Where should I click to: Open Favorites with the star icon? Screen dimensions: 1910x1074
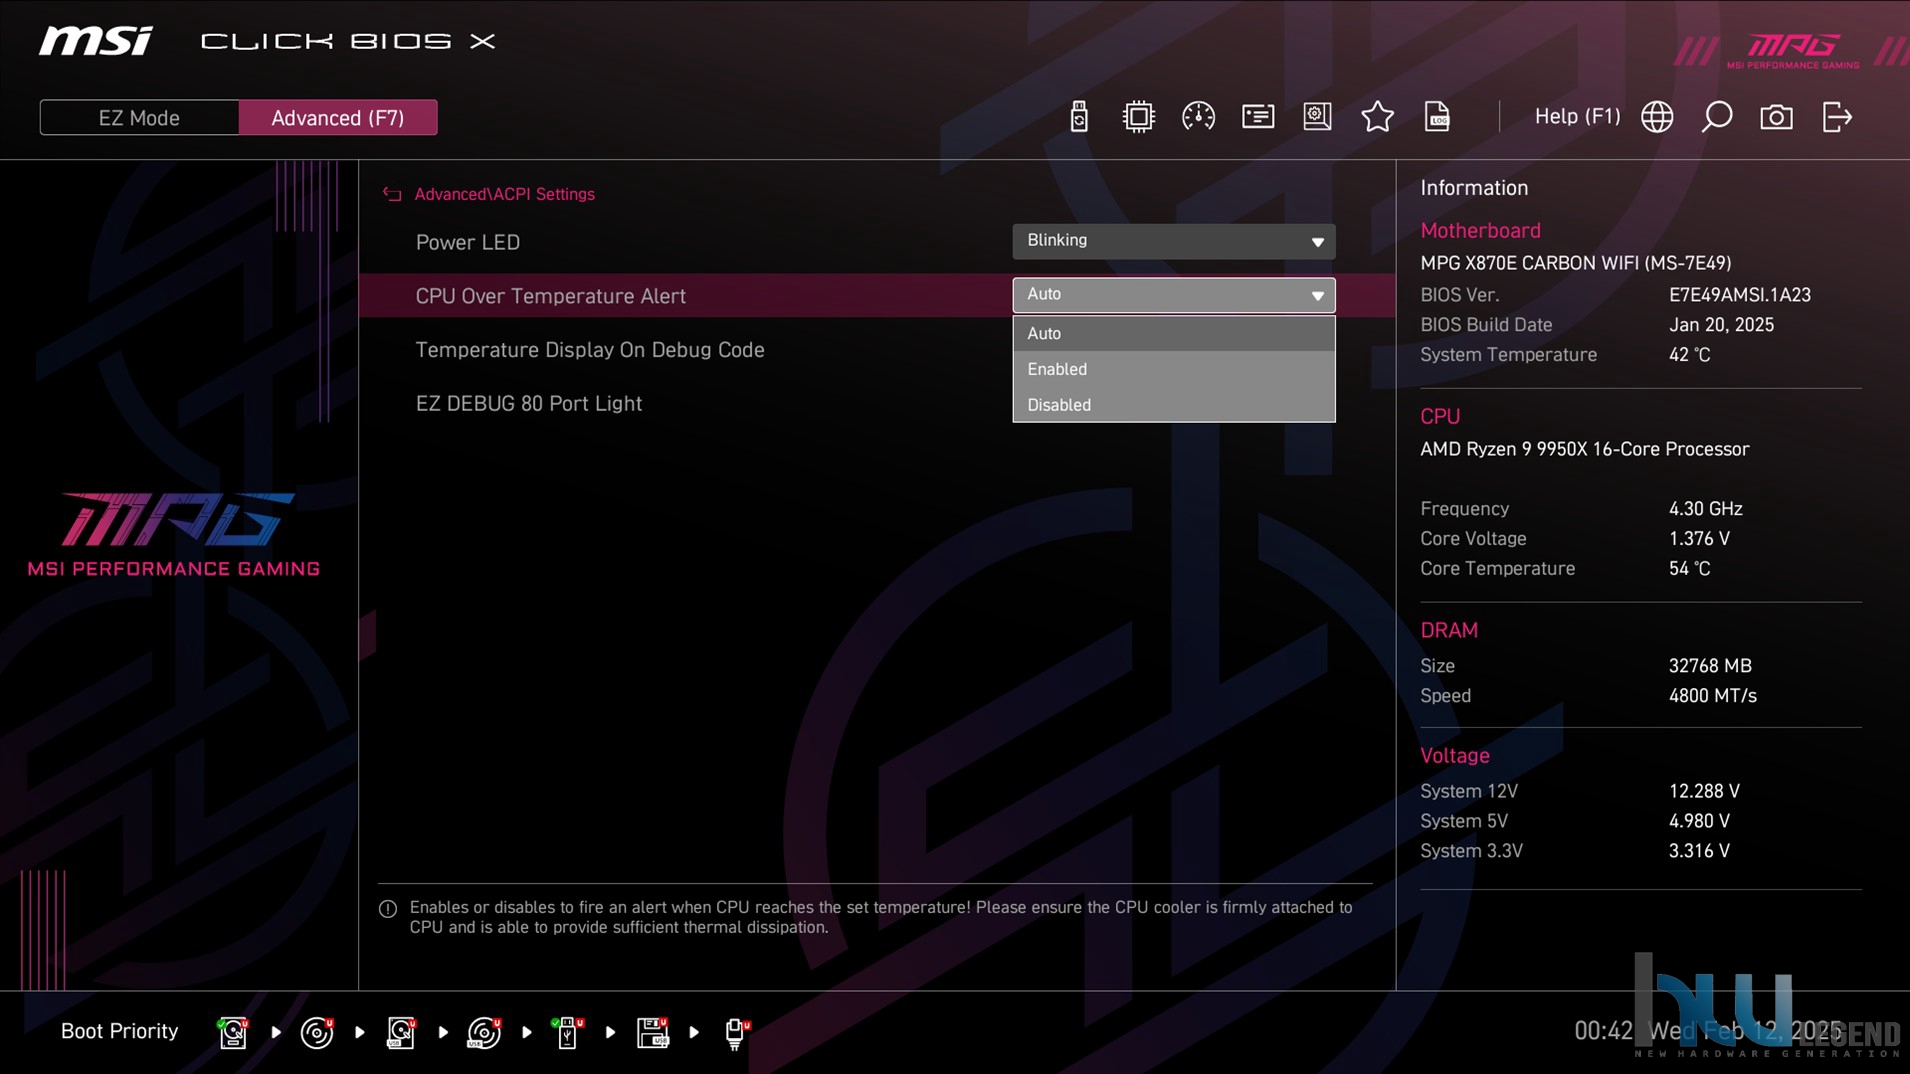[x=1377, y=117]
